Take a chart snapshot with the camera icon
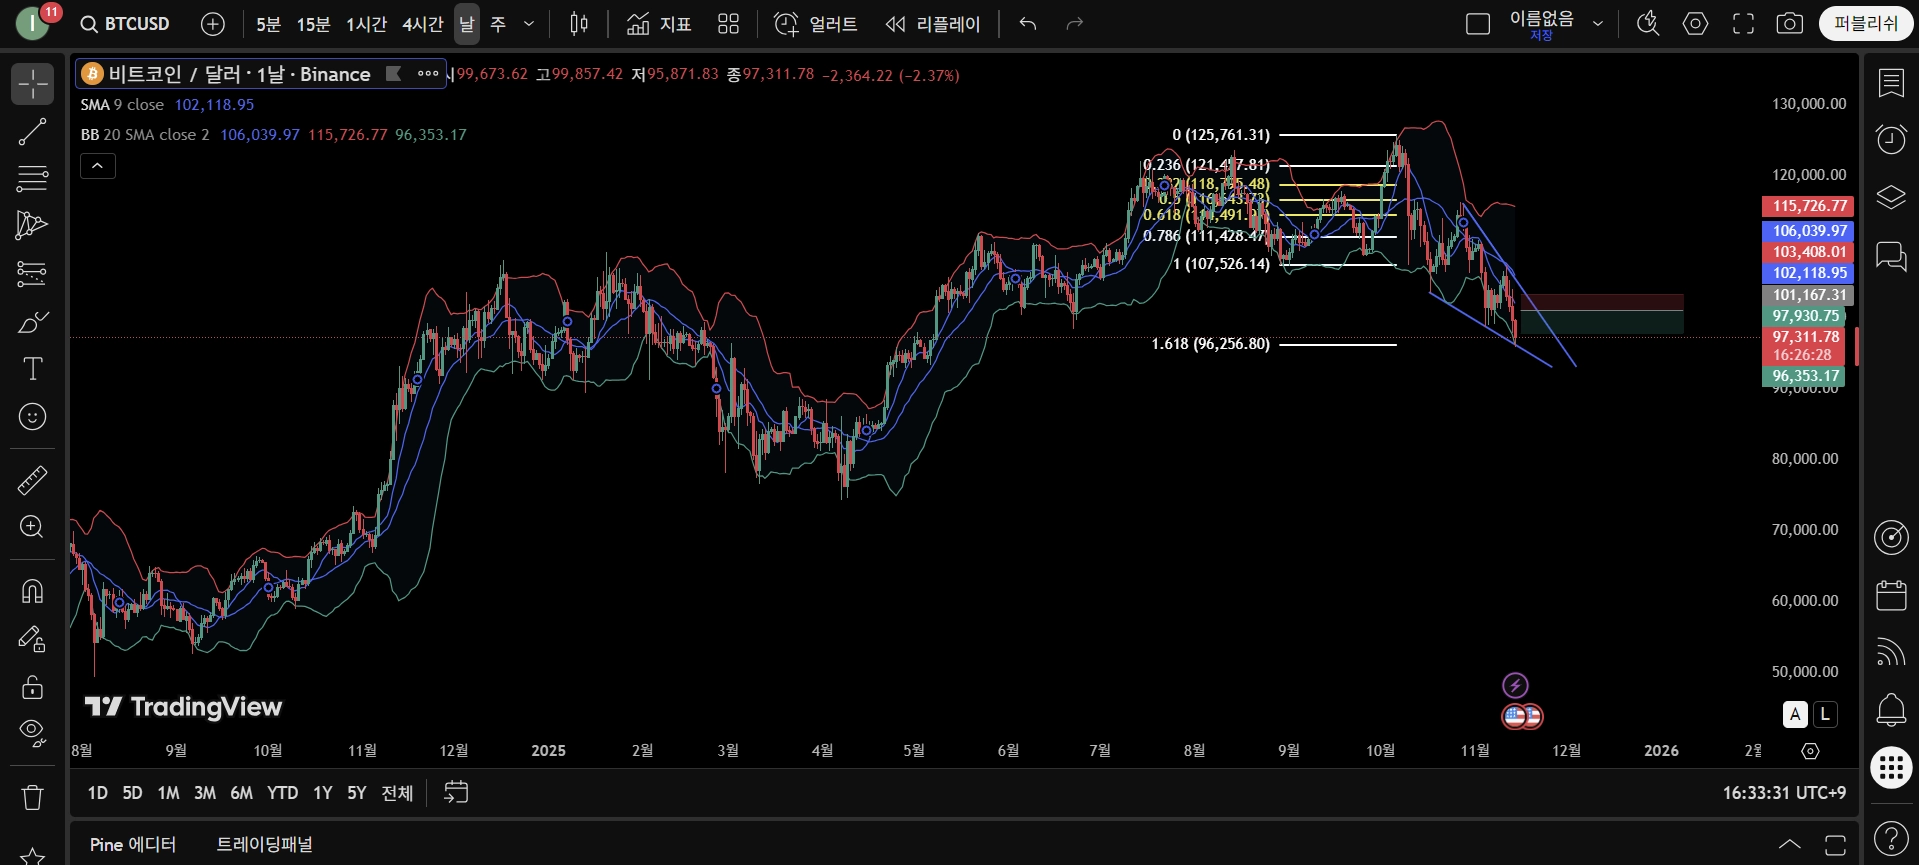Image resolution: width=1919 pixels, height=865 pixels. [1790, 24]
